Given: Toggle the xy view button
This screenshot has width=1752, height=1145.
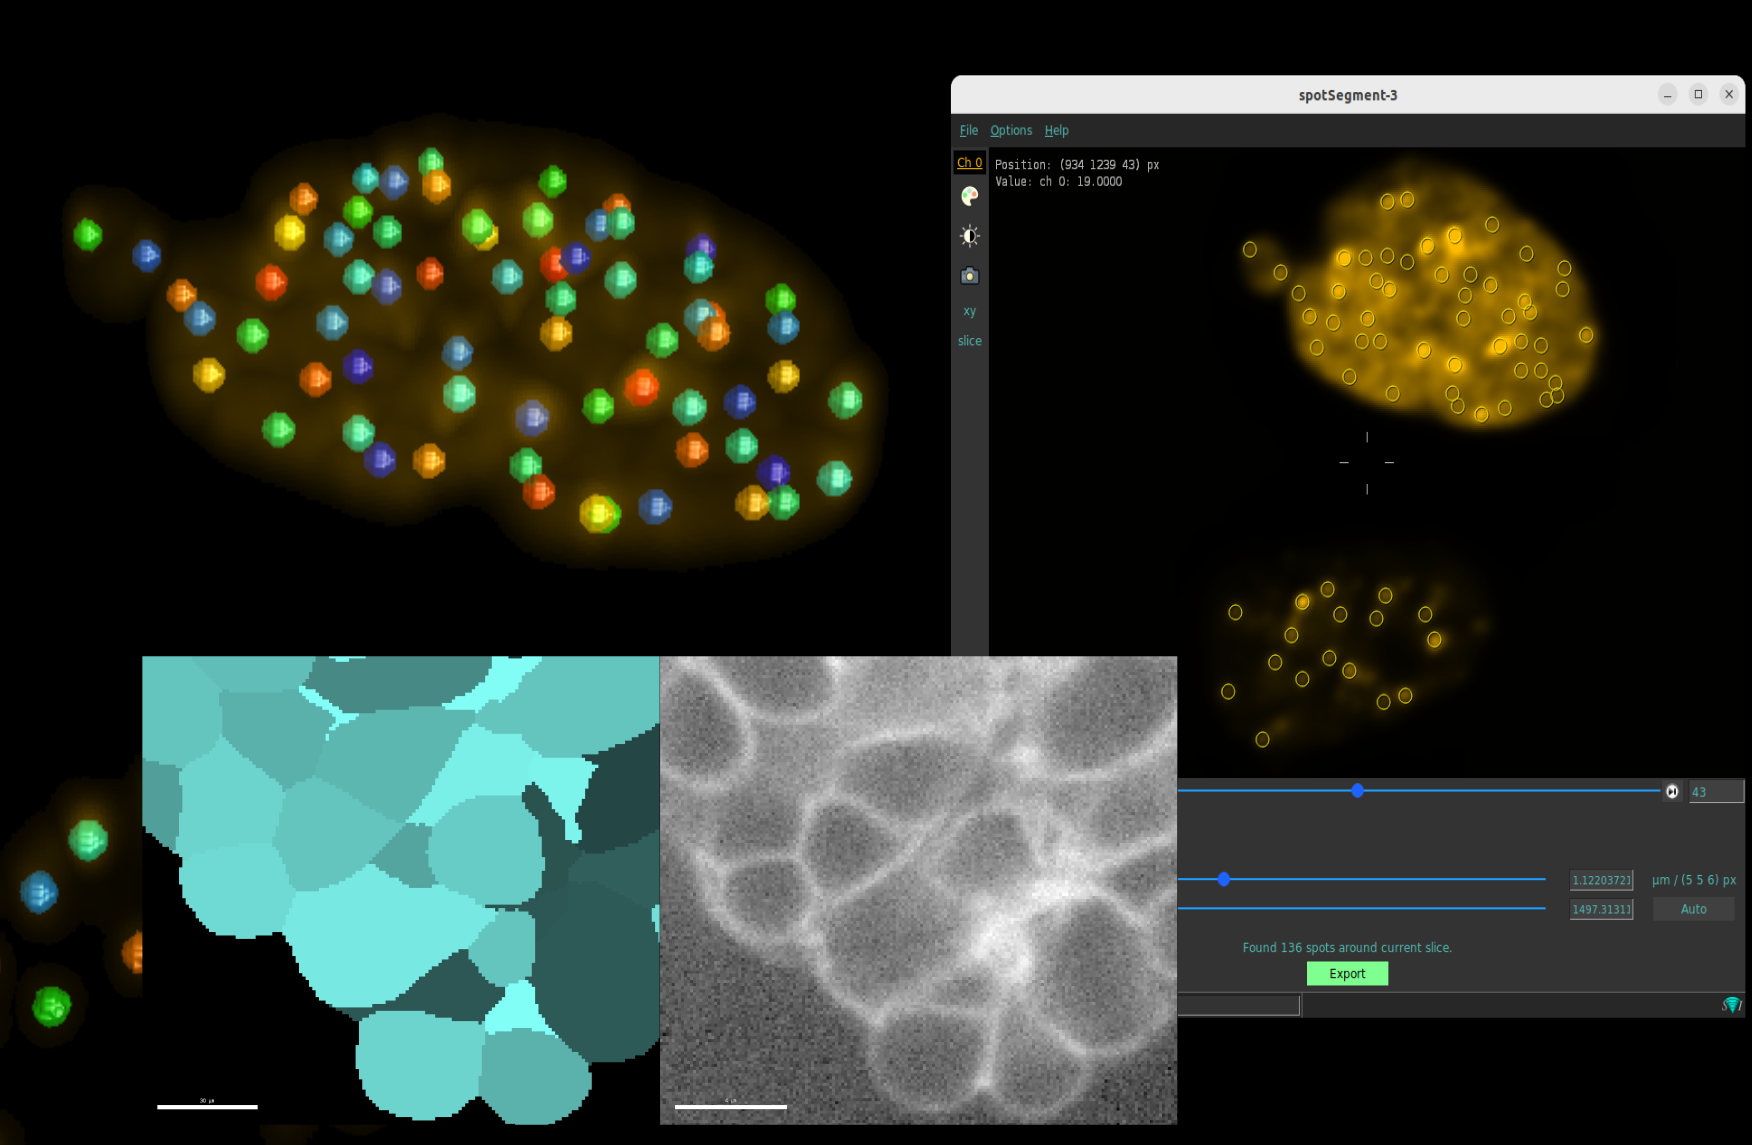Looking at the screenshot, I should 969,311.
